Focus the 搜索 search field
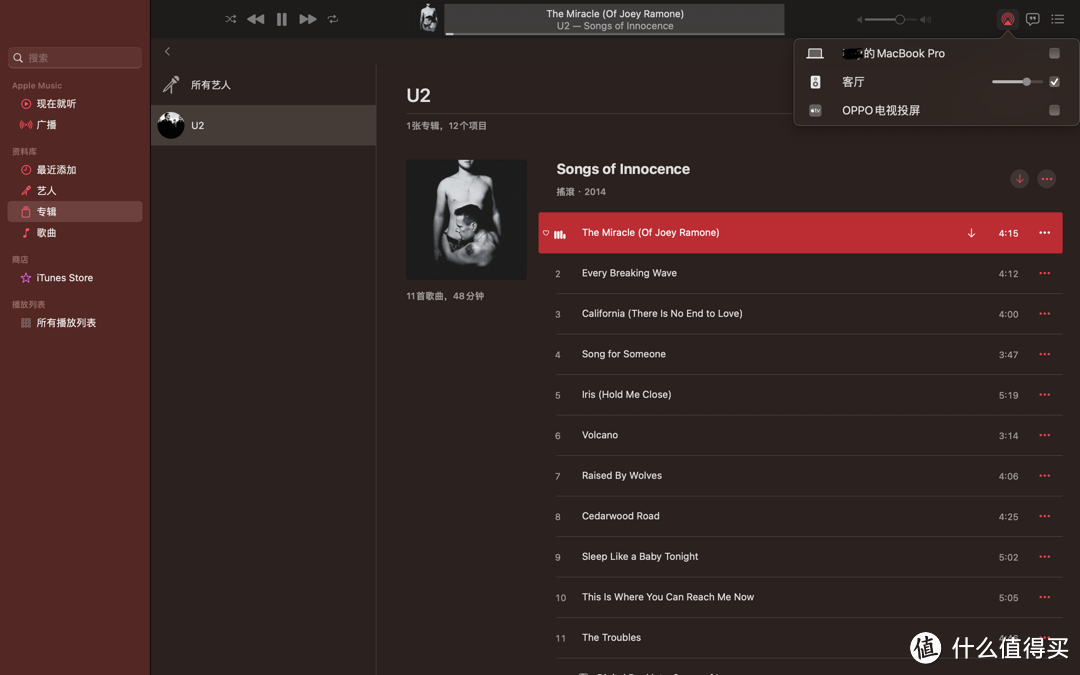 tap(75, 58)
